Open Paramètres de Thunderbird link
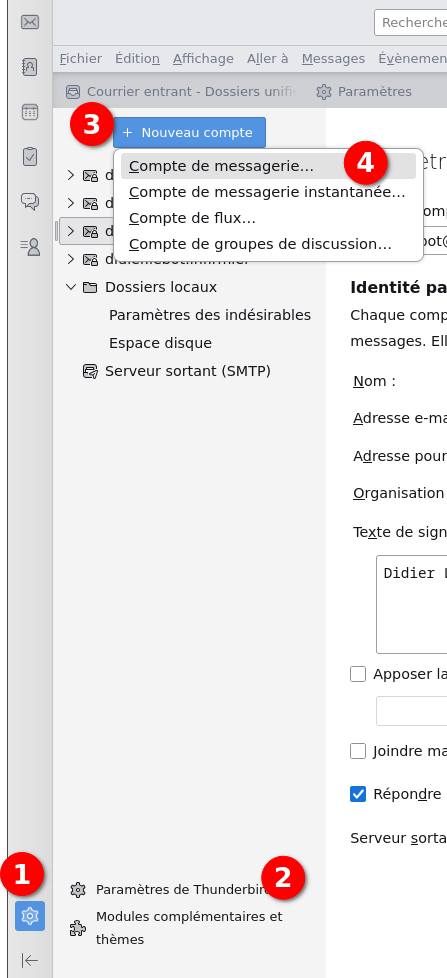 coord(185,890)
